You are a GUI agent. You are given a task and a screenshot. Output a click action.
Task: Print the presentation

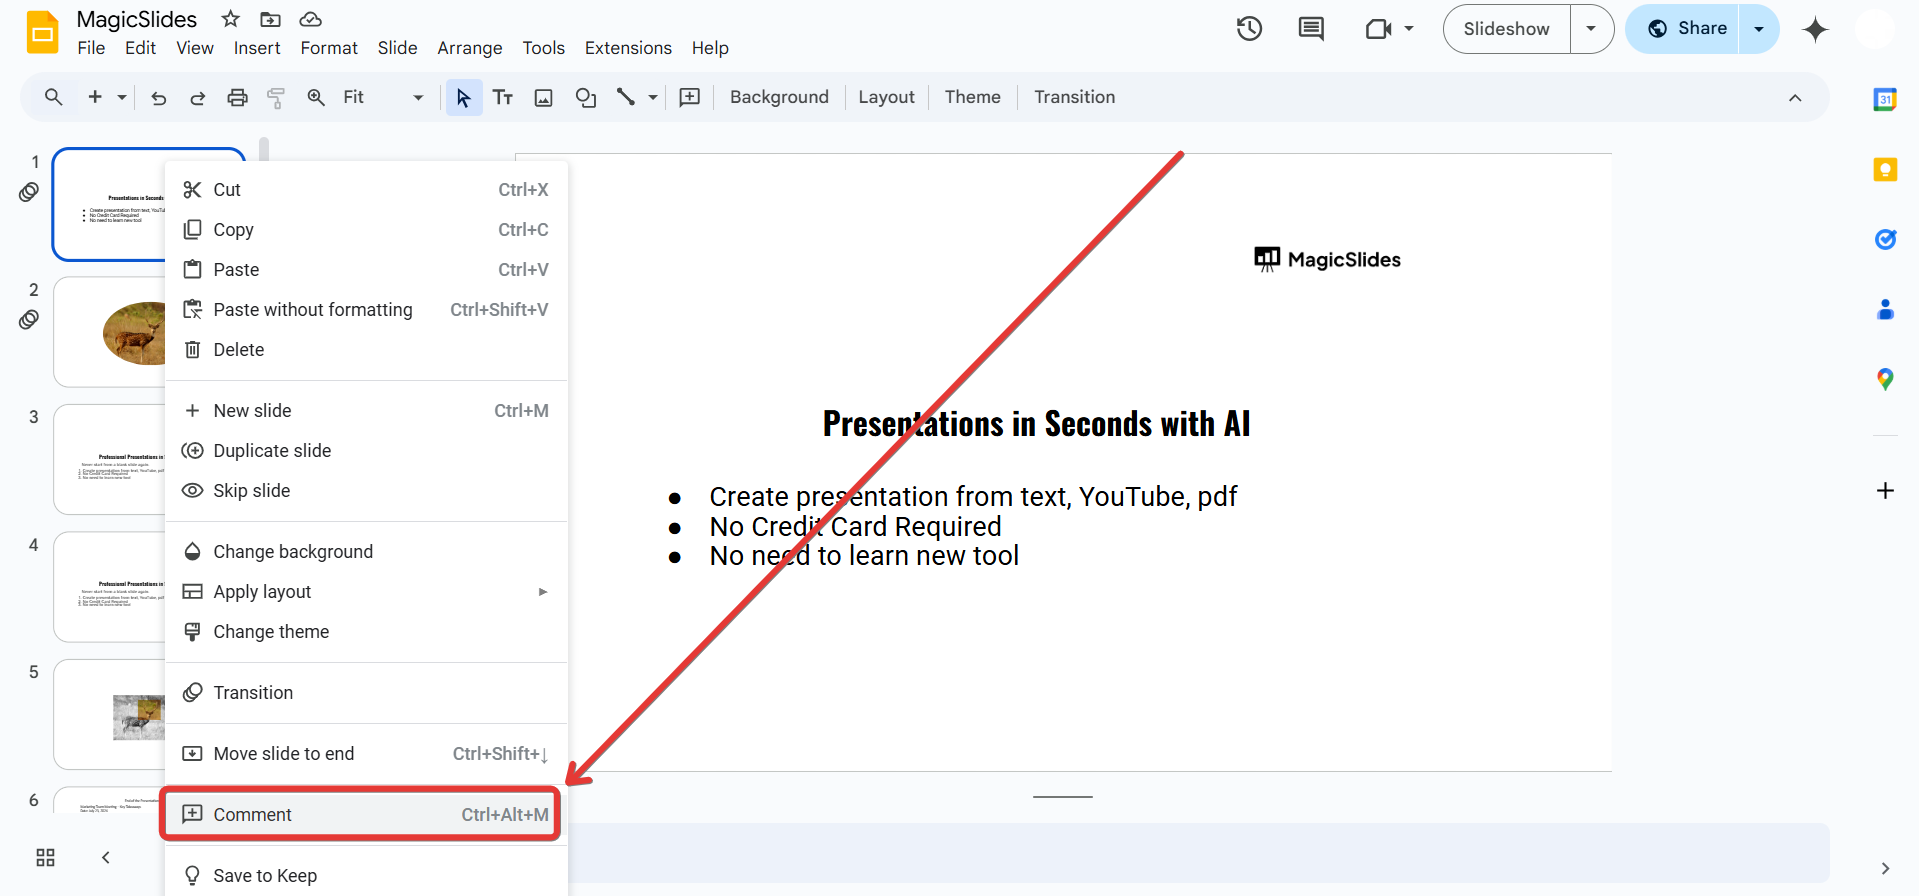pos(237,97)
